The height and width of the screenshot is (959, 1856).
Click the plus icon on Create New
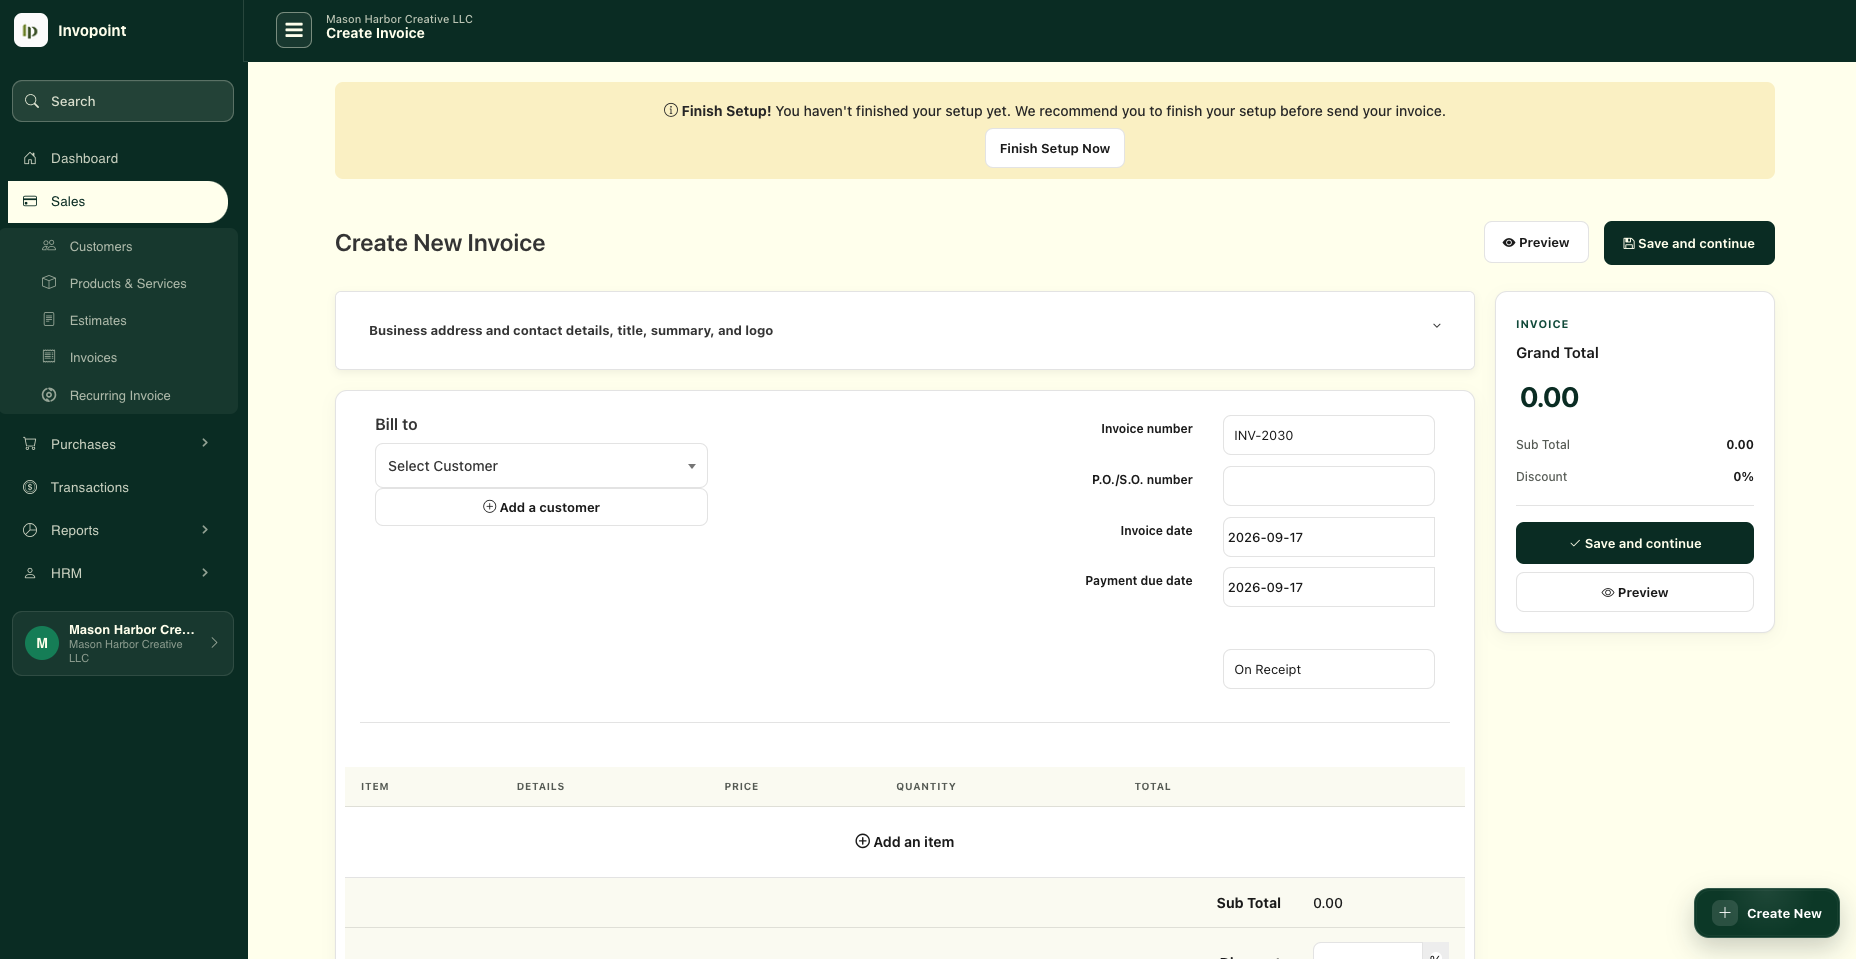[1725, 913]
